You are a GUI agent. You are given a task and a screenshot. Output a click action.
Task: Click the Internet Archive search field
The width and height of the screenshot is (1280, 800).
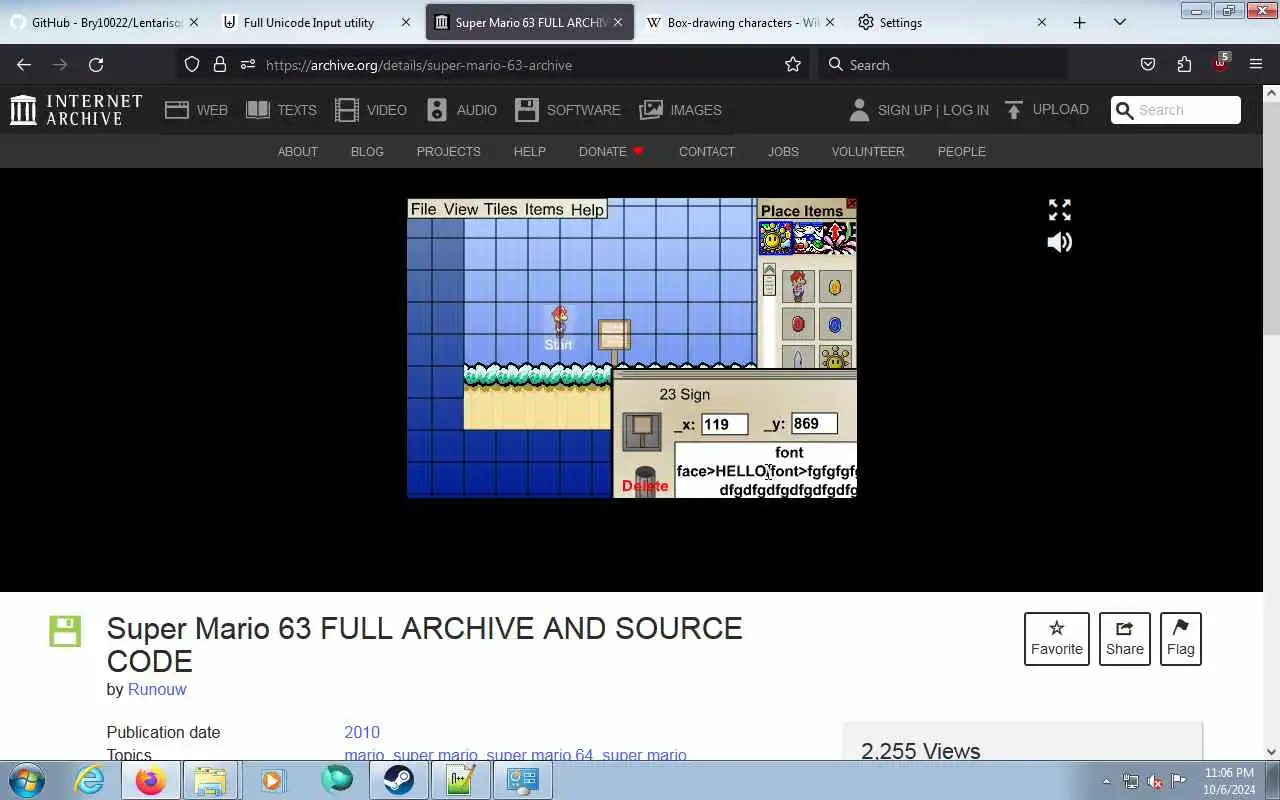click(x=1176, y=110)
